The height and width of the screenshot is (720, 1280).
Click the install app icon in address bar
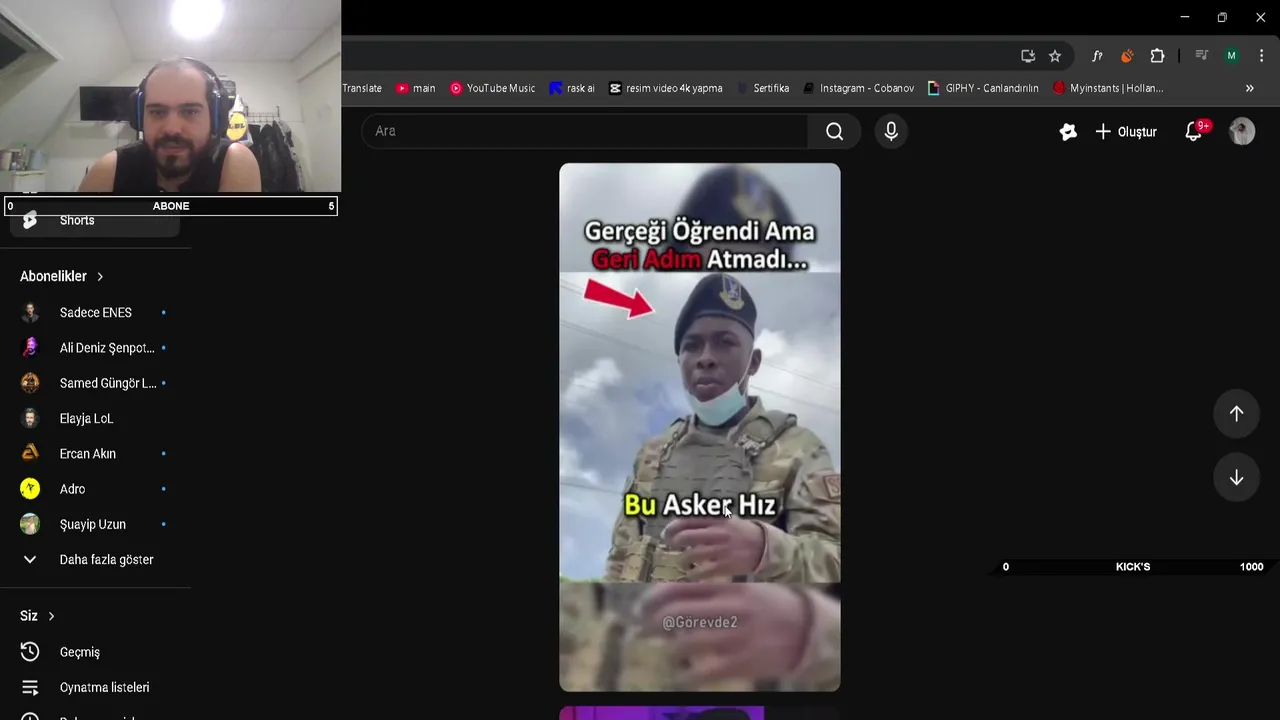tap(1028, 56)
